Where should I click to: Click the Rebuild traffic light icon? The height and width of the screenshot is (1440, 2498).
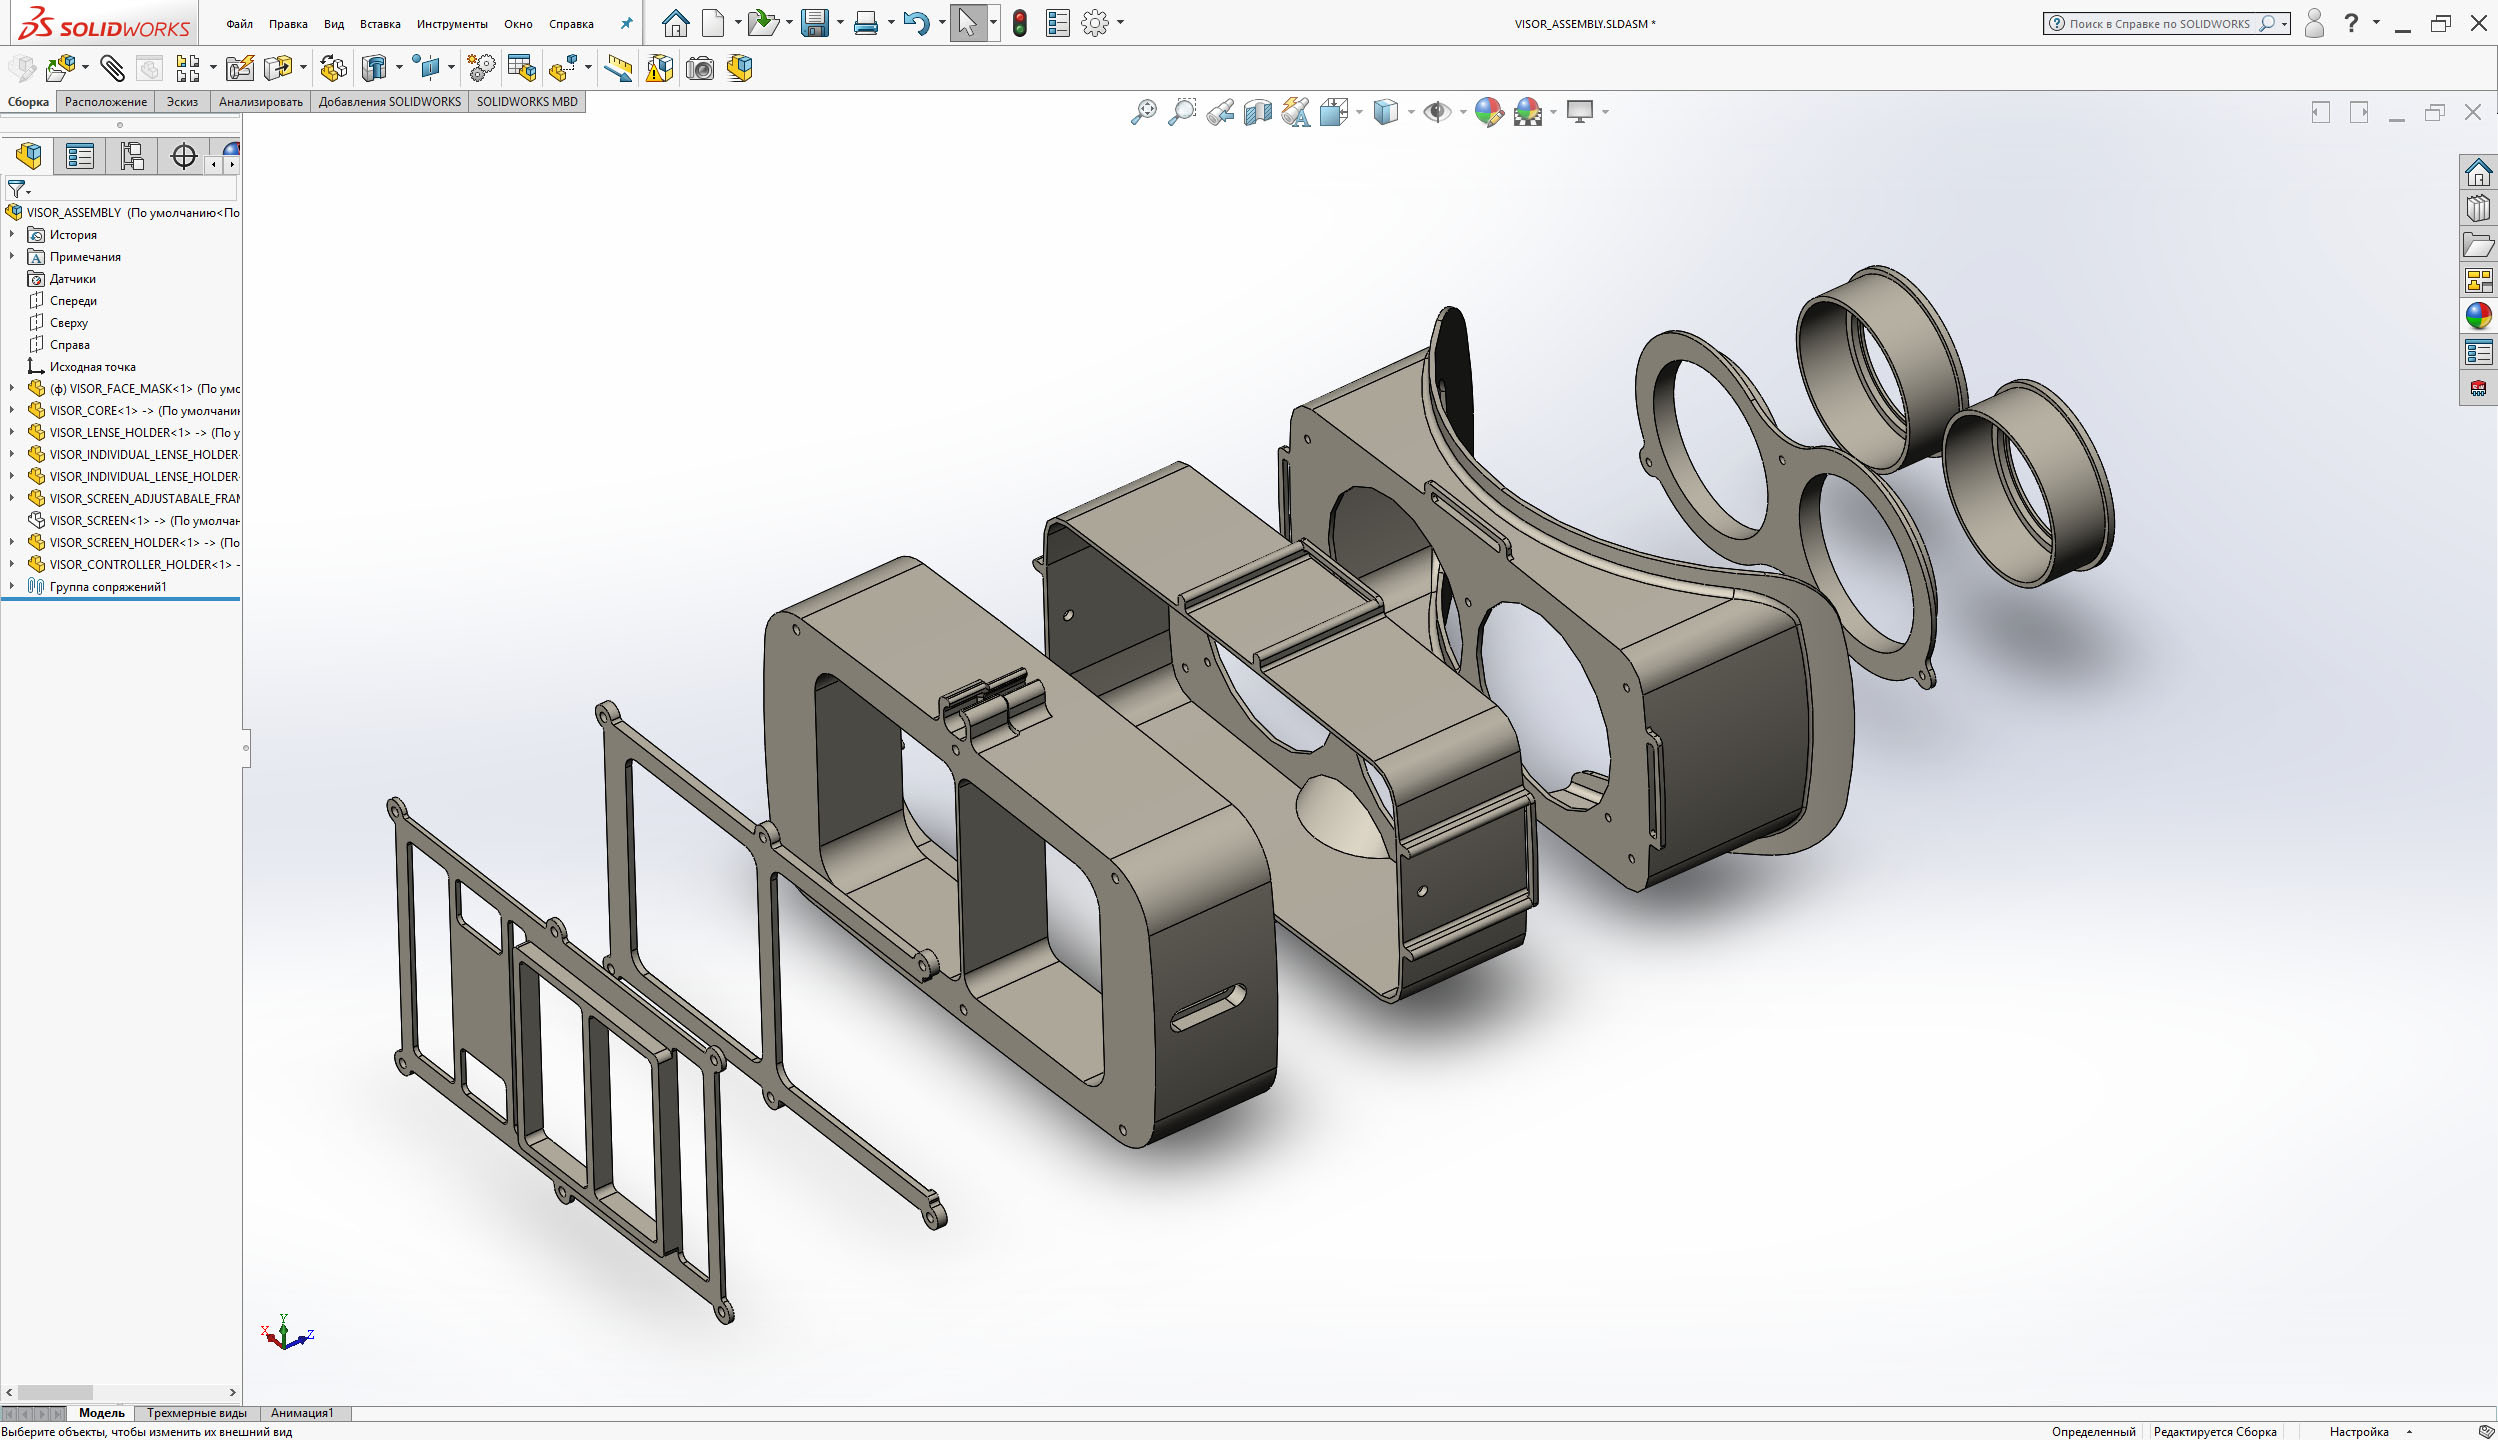1019,23
